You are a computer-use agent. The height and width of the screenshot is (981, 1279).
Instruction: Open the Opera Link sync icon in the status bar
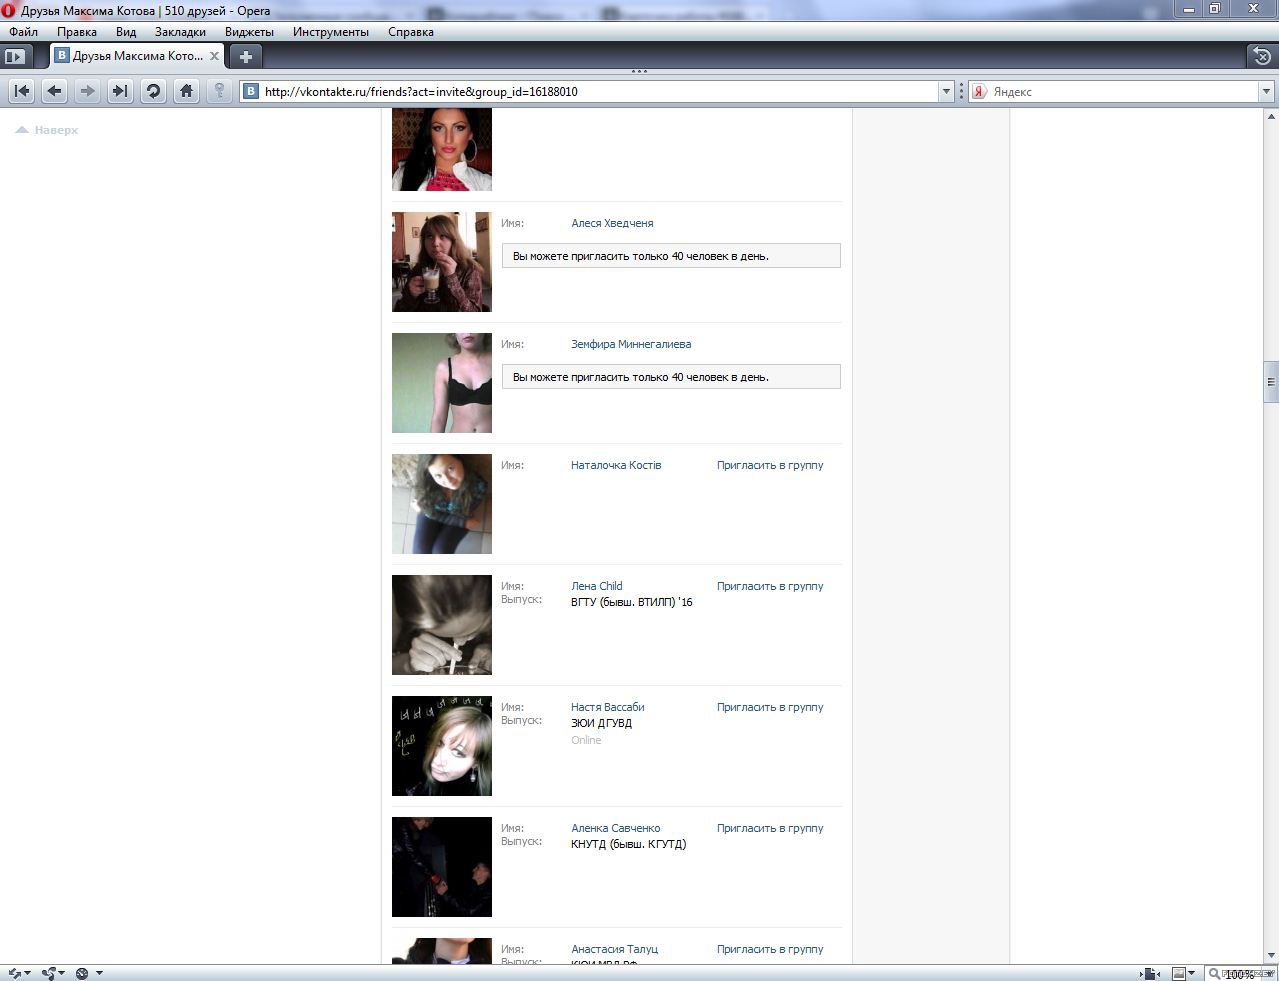tap(17, 973)
